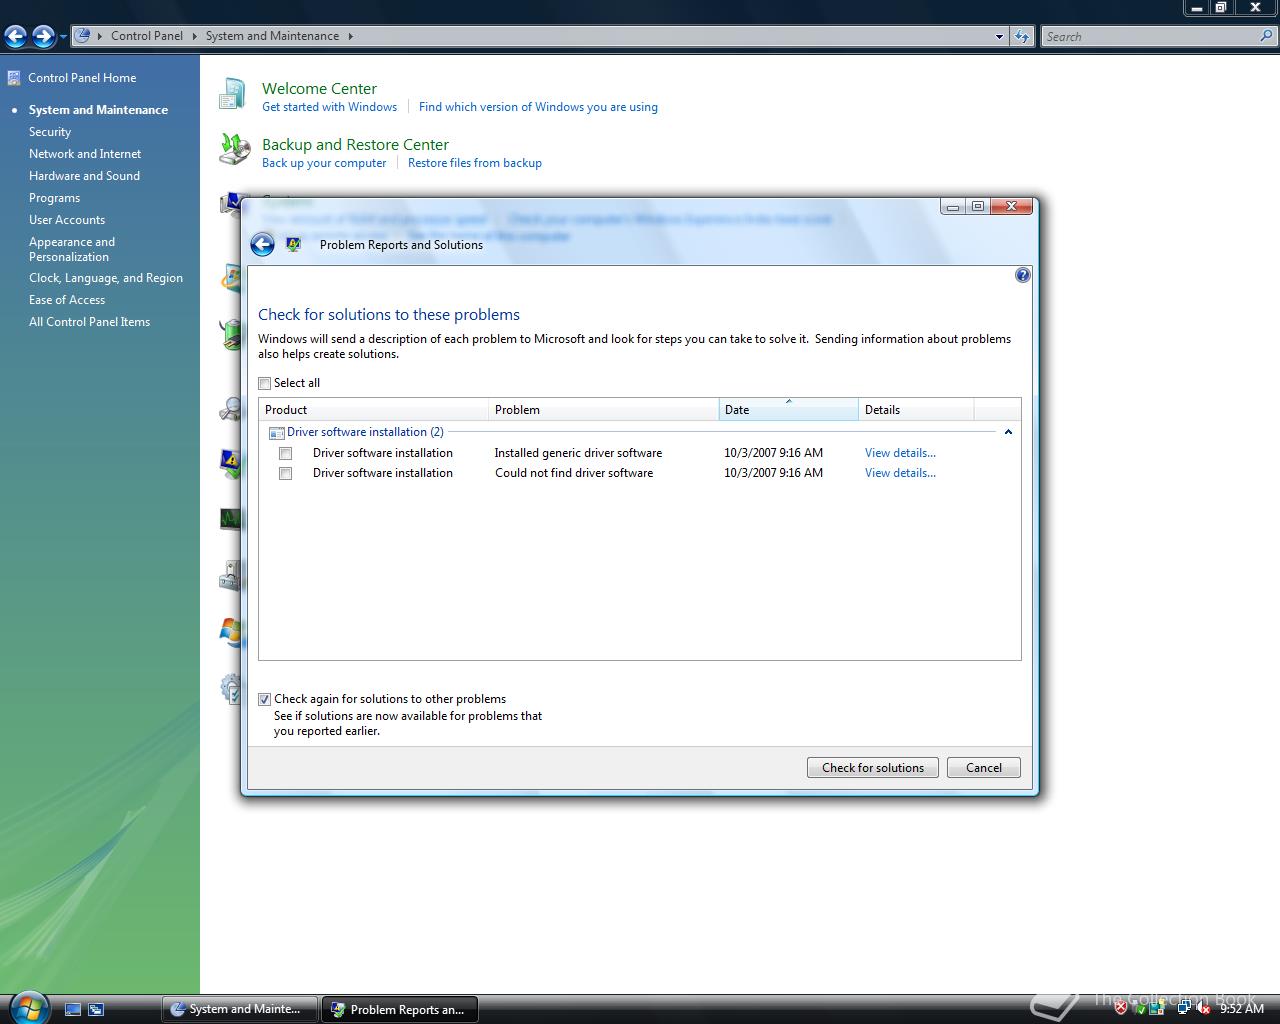Check the Installed generic driver software row

coord(286,453)
